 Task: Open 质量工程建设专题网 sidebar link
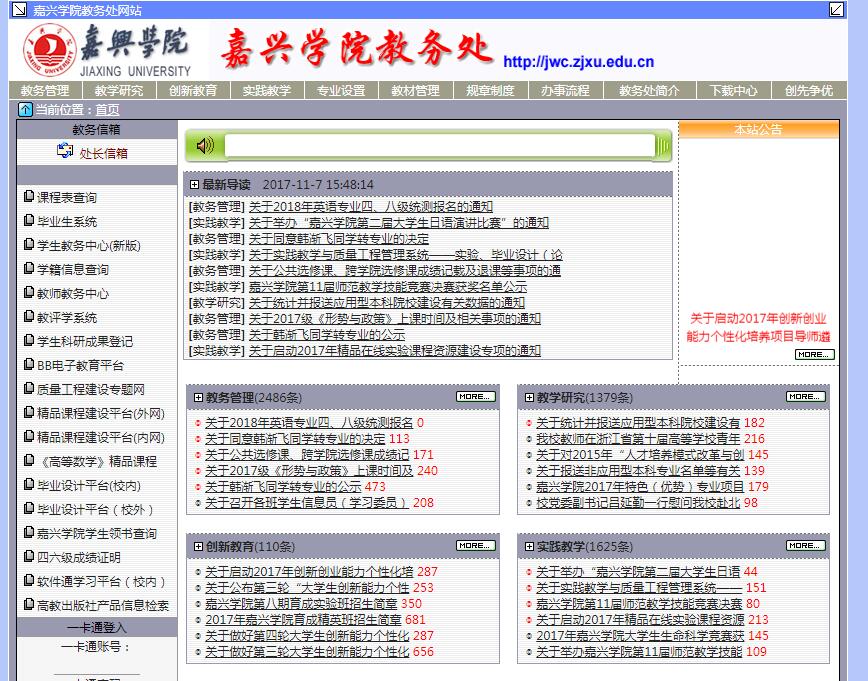[x=90, y=389]
